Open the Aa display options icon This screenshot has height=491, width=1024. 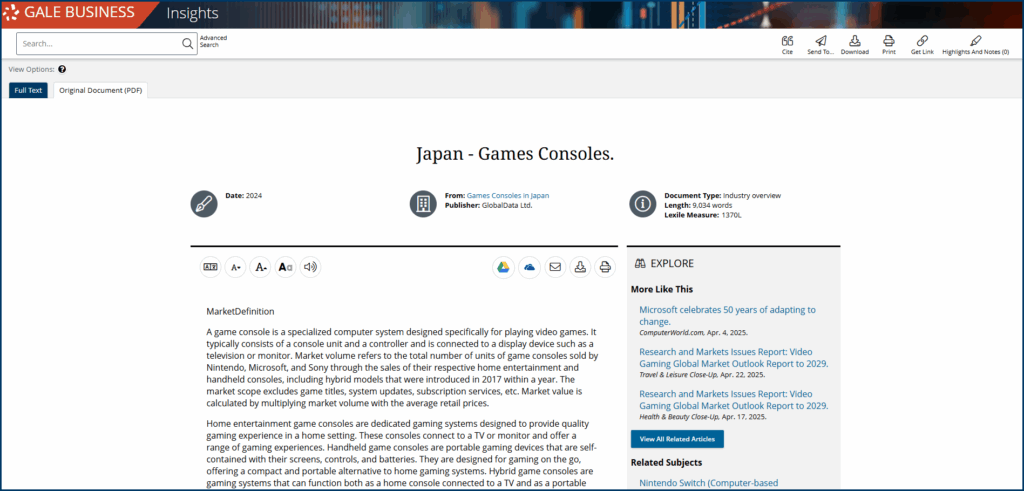tap(285, 267)
